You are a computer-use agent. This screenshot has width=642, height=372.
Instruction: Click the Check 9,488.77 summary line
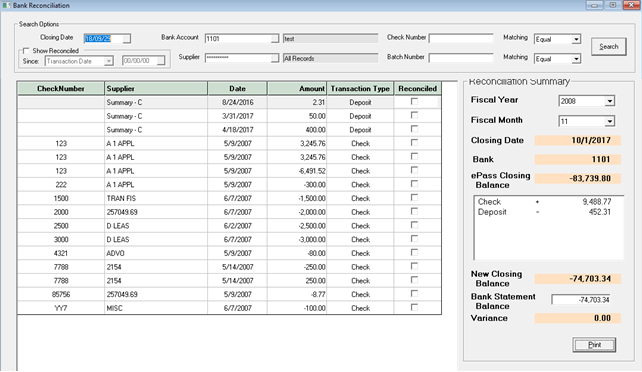coord(545,202)
